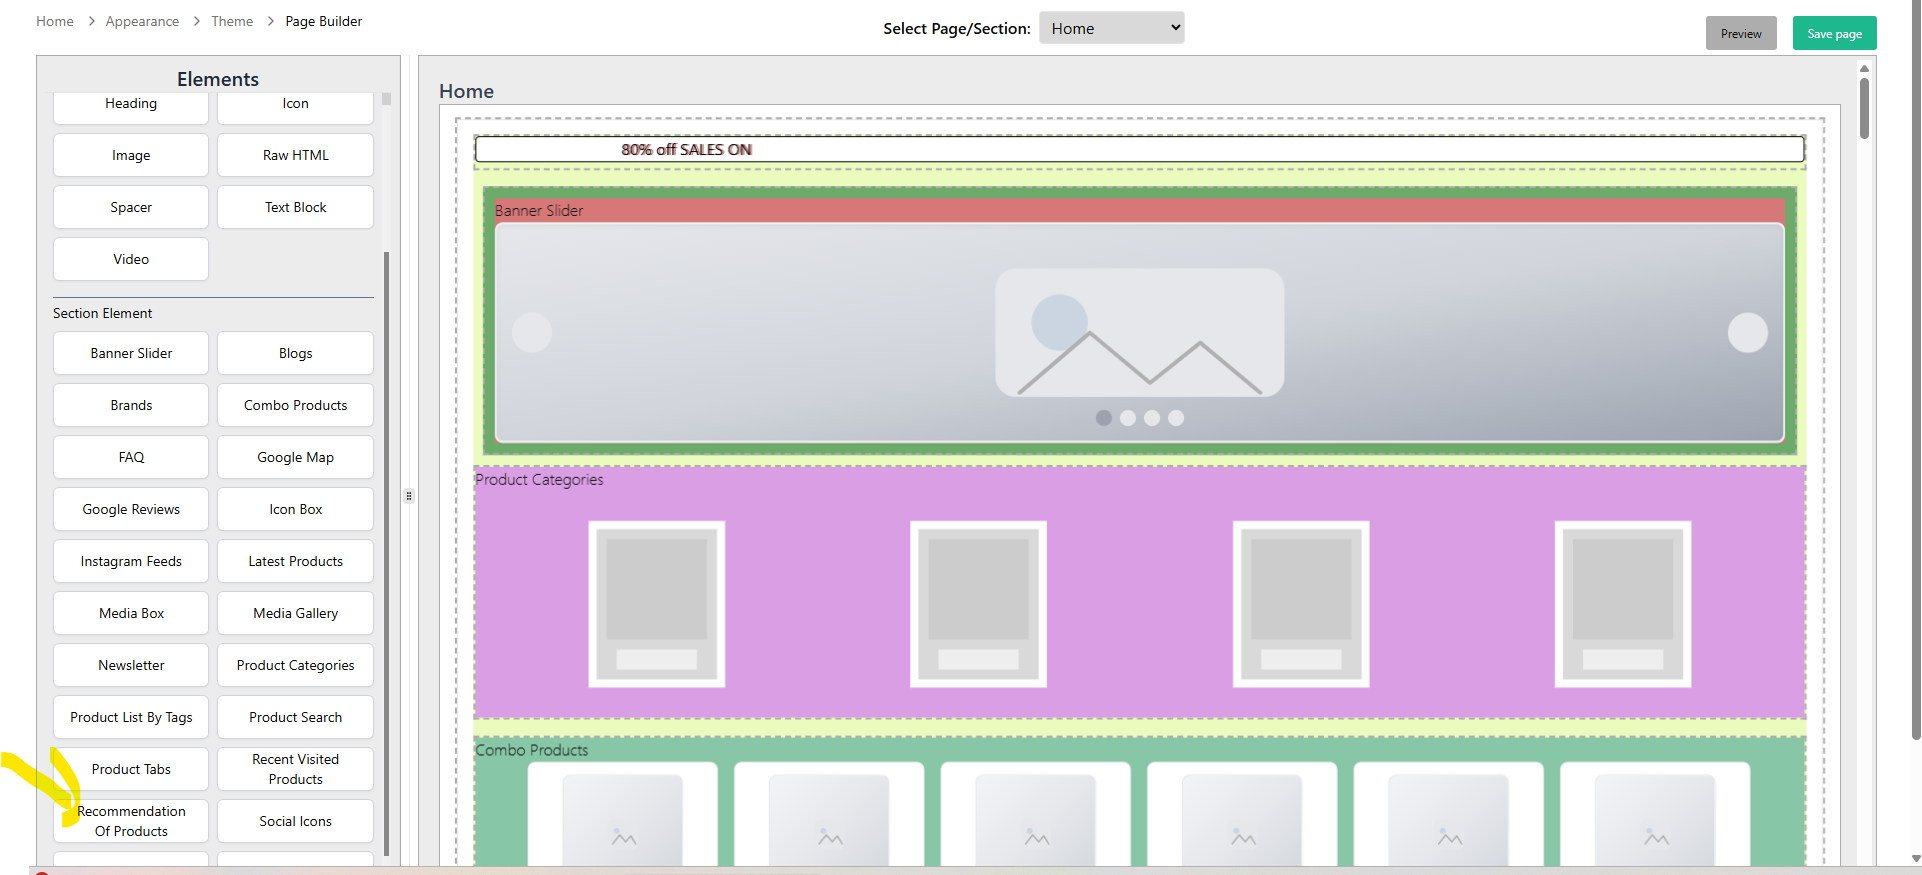Click the first Combo Products placeholder card
This screenshot has height=875, width=1922.
[x=623, y=814]
